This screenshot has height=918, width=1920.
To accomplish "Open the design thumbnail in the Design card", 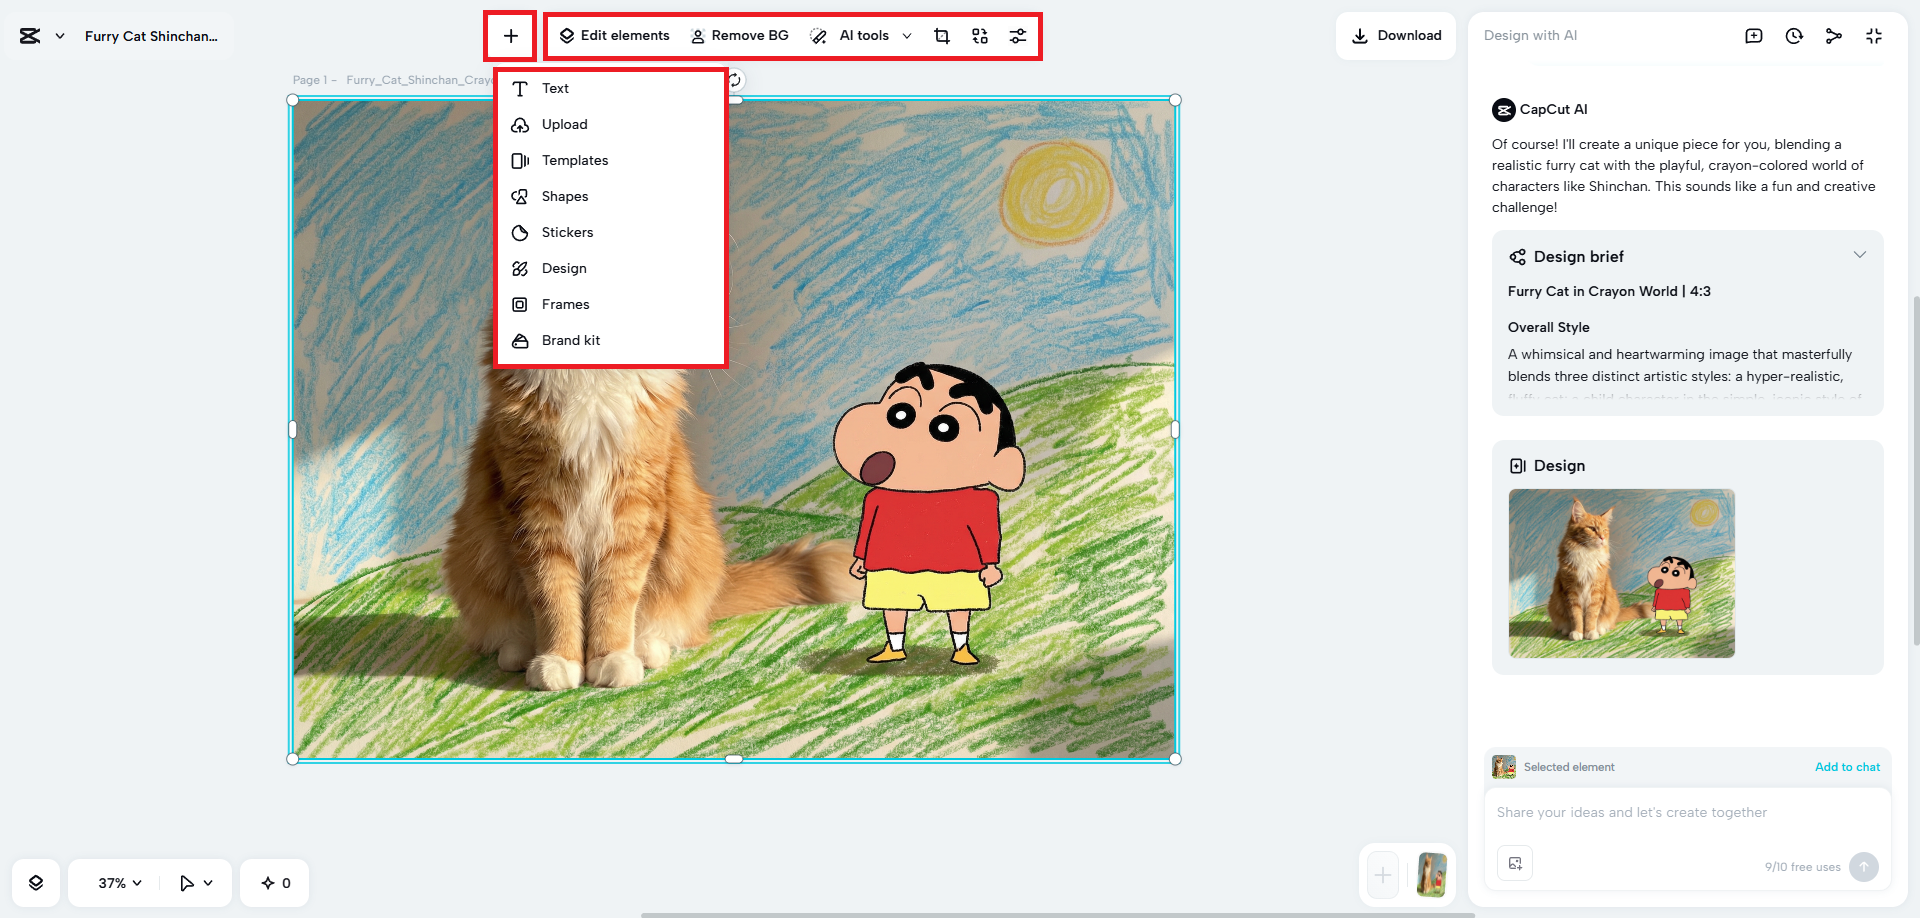I will pos(1621,573).
